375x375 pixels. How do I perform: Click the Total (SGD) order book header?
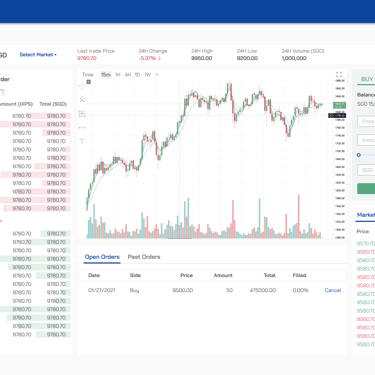click(x=53, y=104)
